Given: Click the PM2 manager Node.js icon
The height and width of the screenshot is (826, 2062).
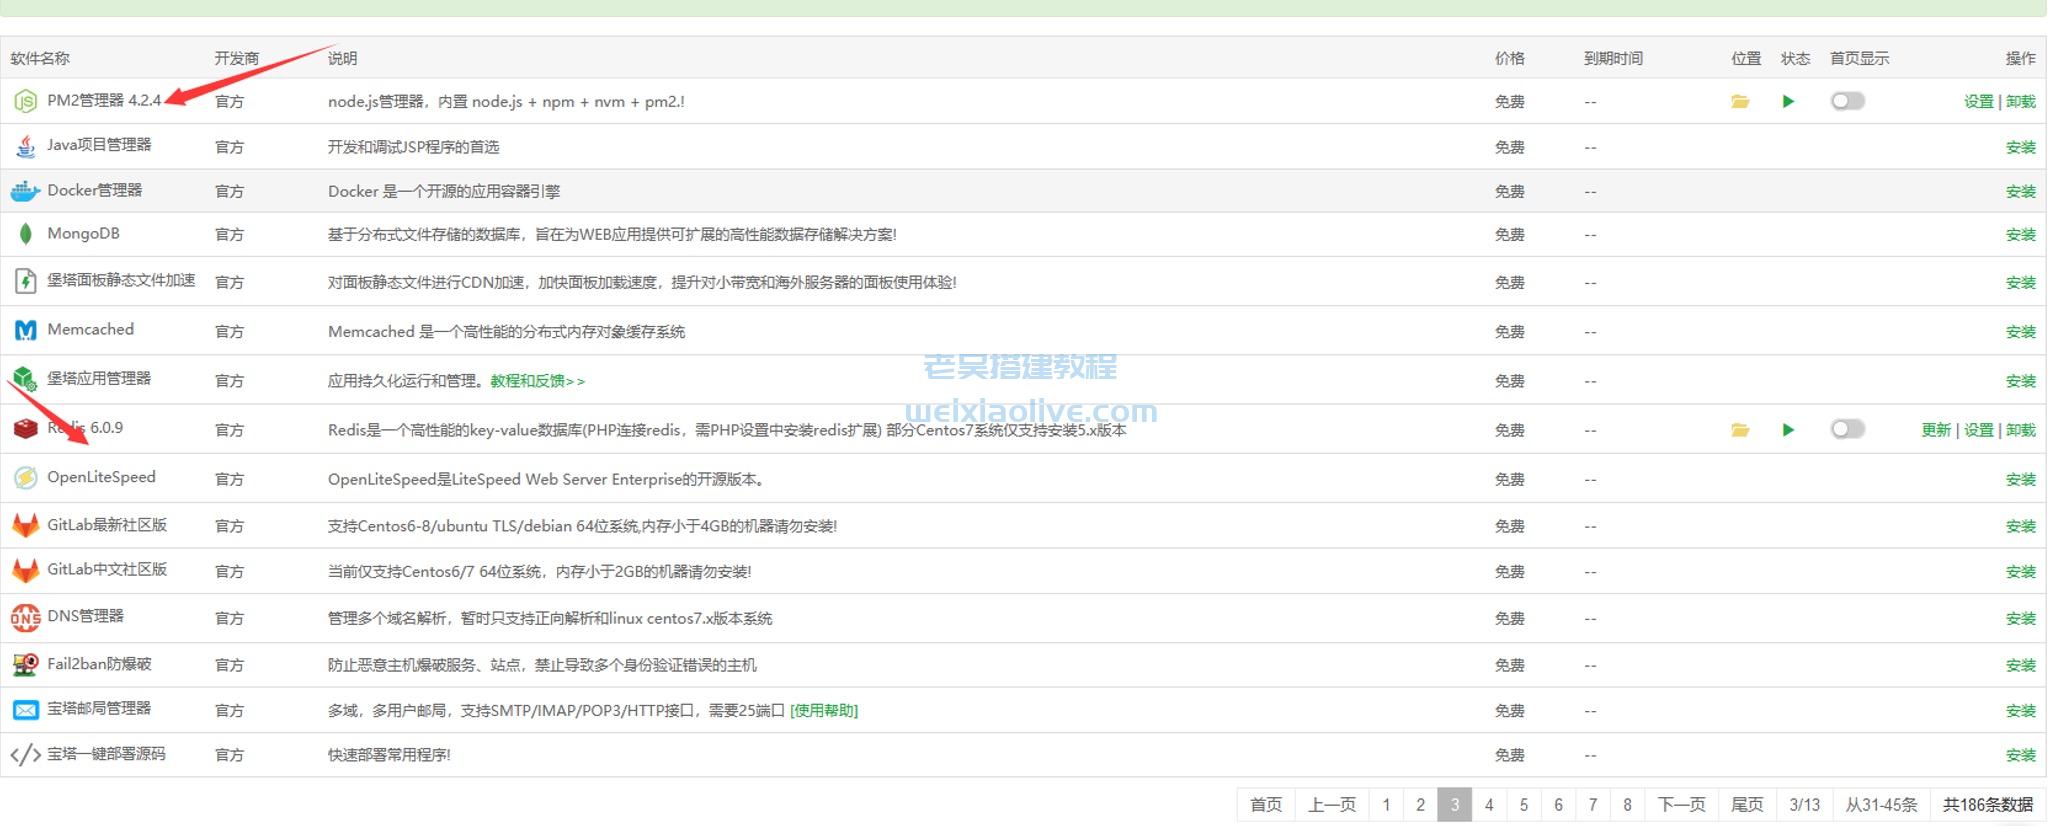Looking at the screenshot, I should (25, 101).
